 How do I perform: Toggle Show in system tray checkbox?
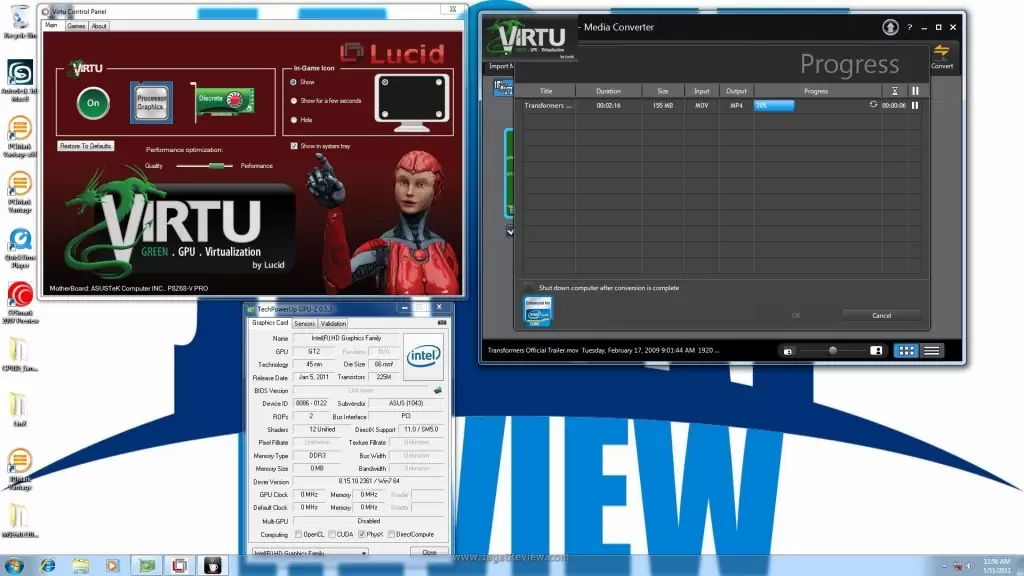(x=294, y=146)
